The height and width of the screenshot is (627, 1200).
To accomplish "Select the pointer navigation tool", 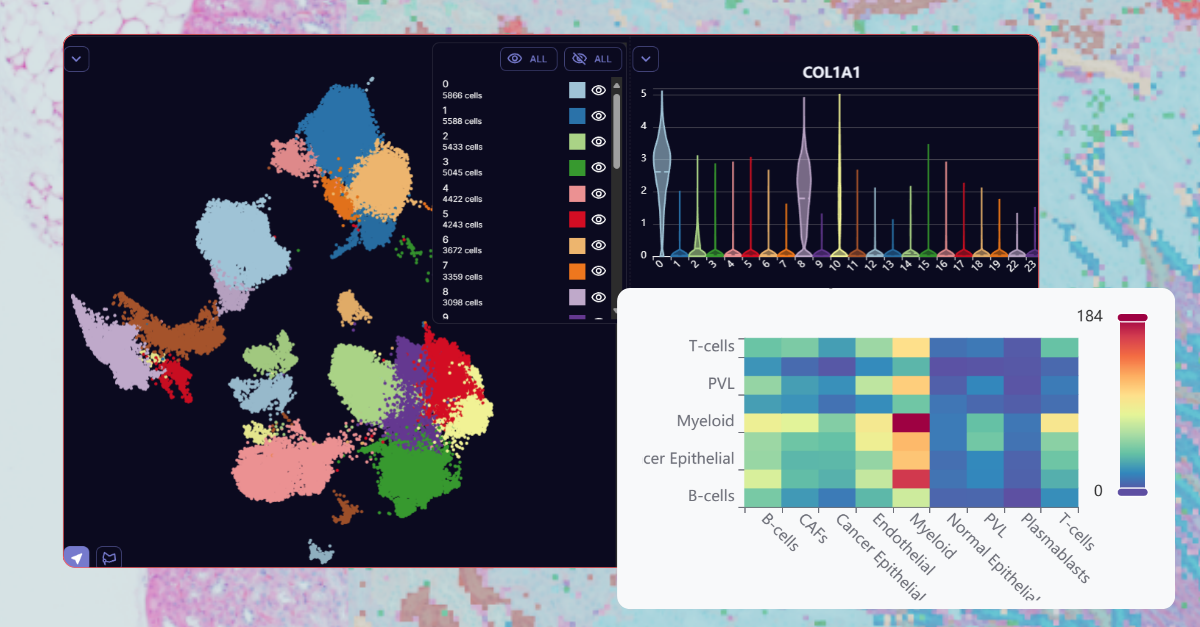I will tap(78, 557).
